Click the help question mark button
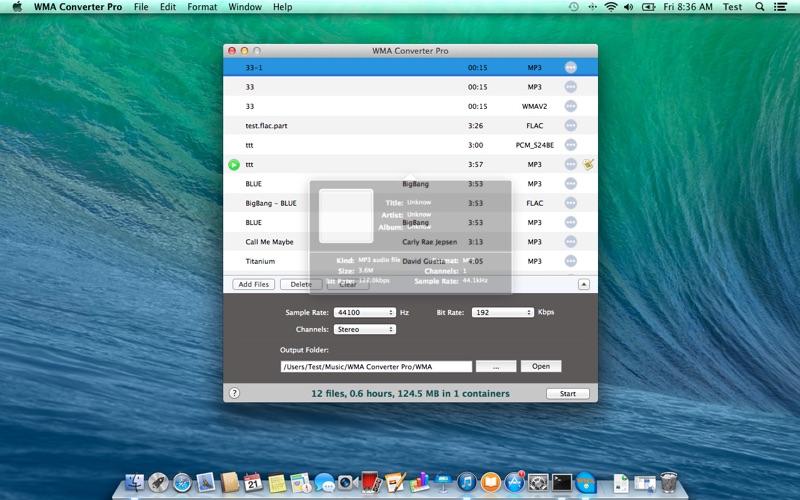Image resolution: width=800 pixels, height=500 pixels. 234,393
